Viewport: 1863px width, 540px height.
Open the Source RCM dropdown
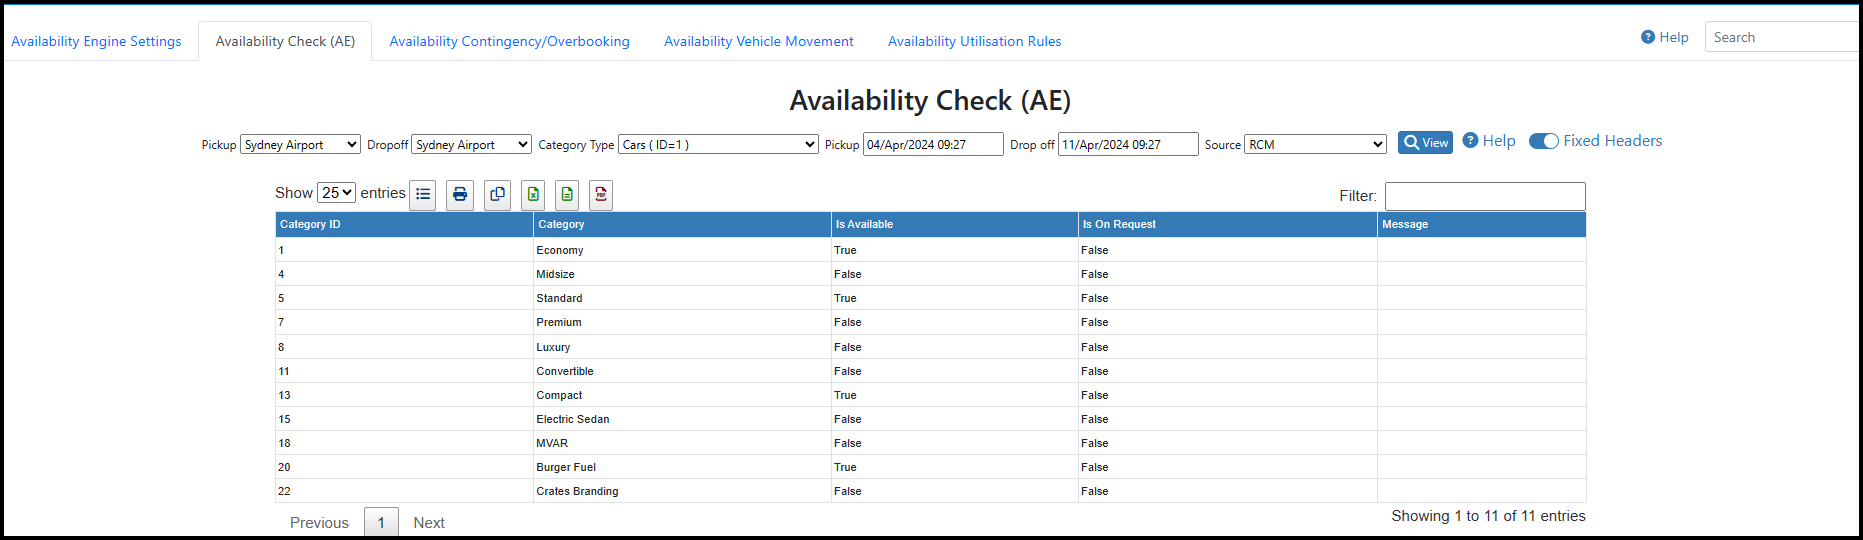click(1315, 144)
